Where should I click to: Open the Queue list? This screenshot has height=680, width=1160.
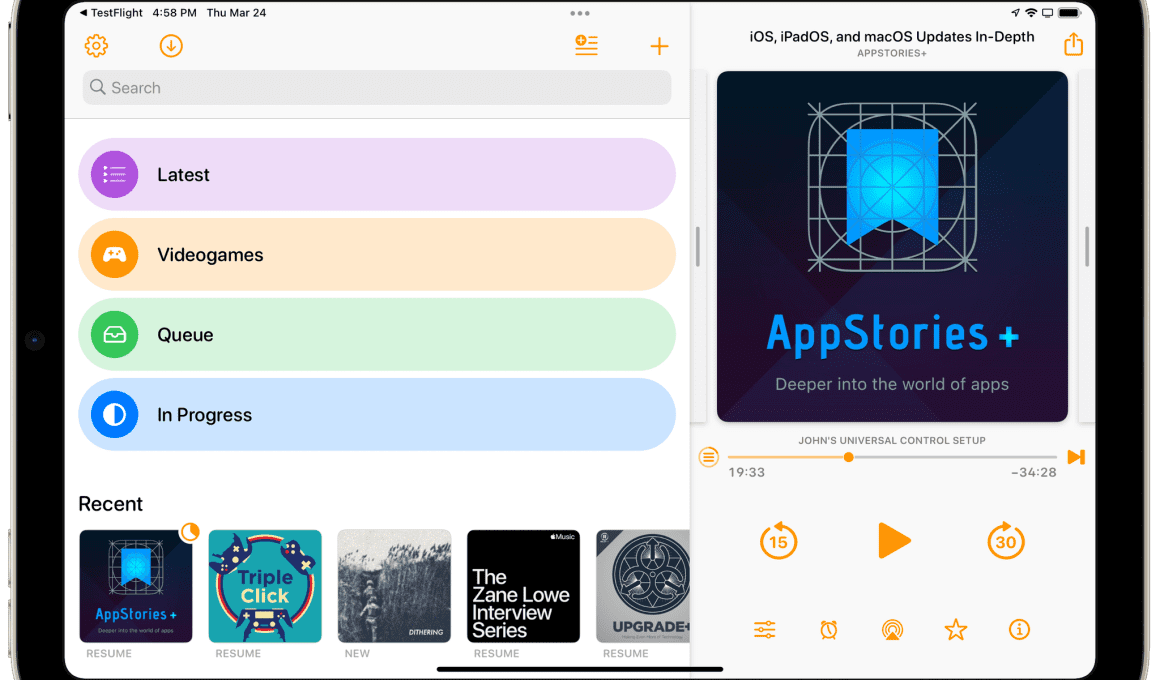click(x=377, y=334)
